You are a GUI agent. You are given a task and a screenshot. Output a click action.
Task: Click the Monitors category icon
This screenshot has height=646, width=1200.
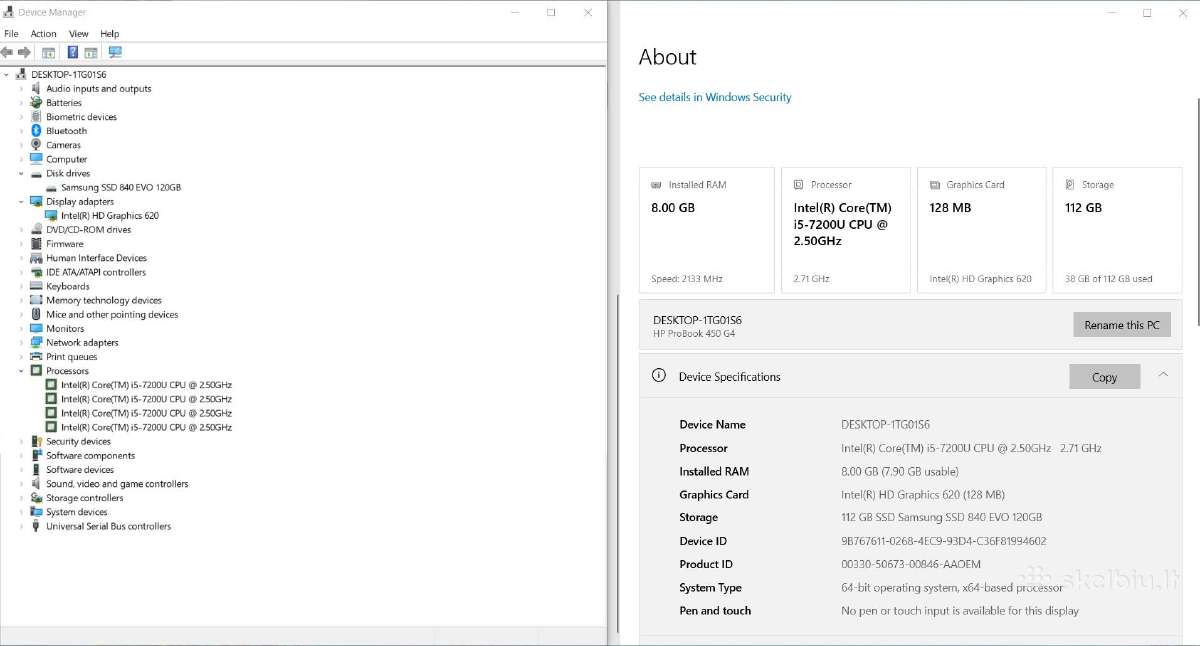(x=37, y=328)
